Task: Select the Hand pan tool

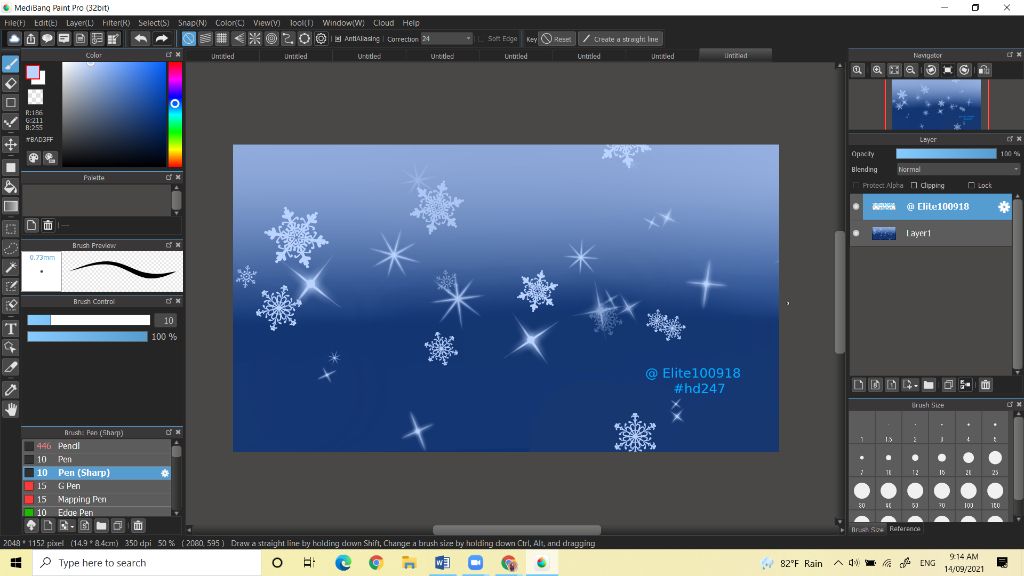Action: 10,409
